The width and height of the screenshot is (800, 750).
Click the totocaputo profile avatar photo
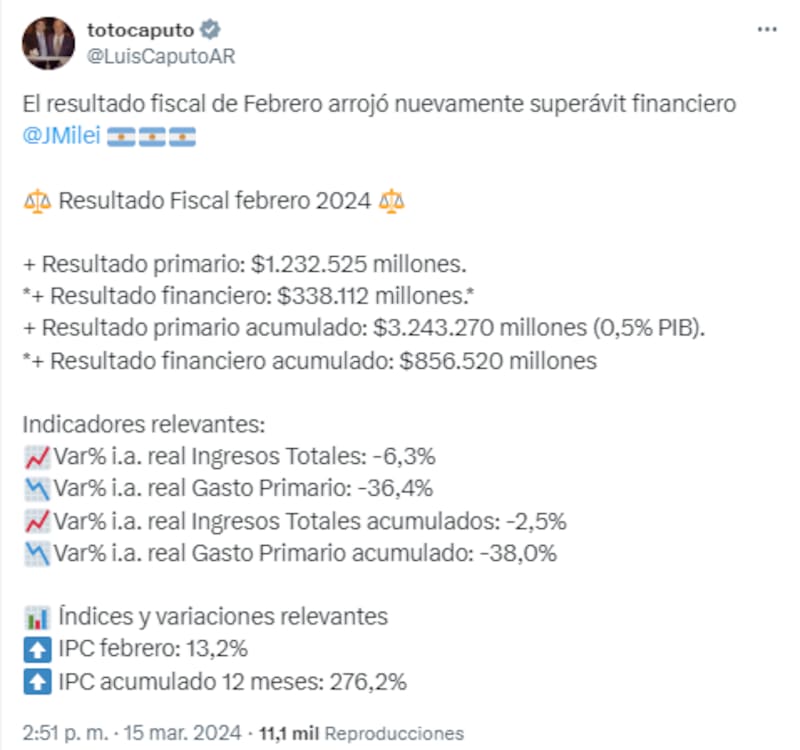tap(48, 43)
